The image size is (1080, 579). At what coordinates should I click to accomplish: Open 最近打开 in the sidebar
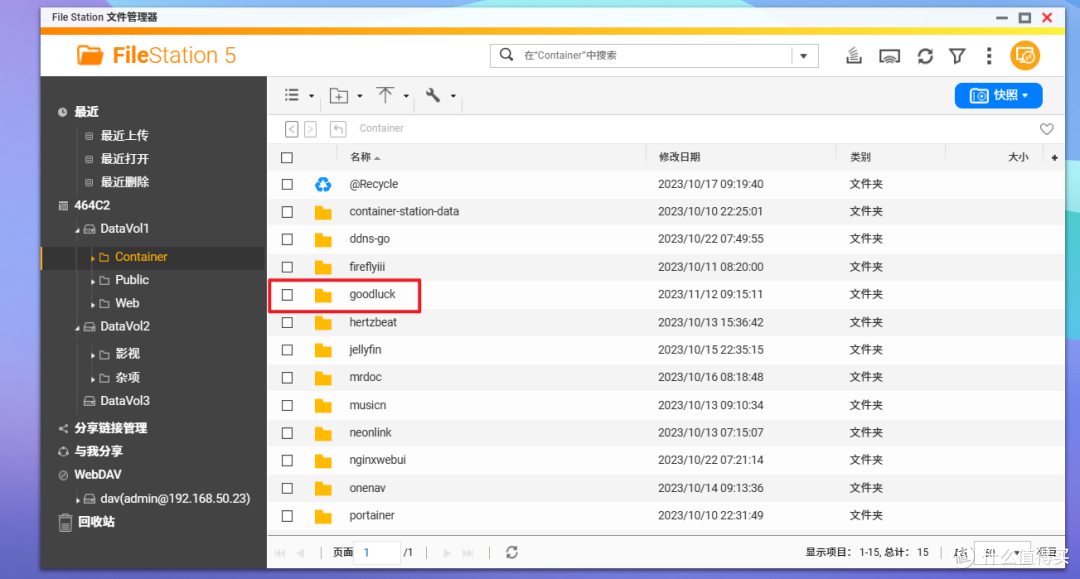pyautogui.click(x=125, y=159)
